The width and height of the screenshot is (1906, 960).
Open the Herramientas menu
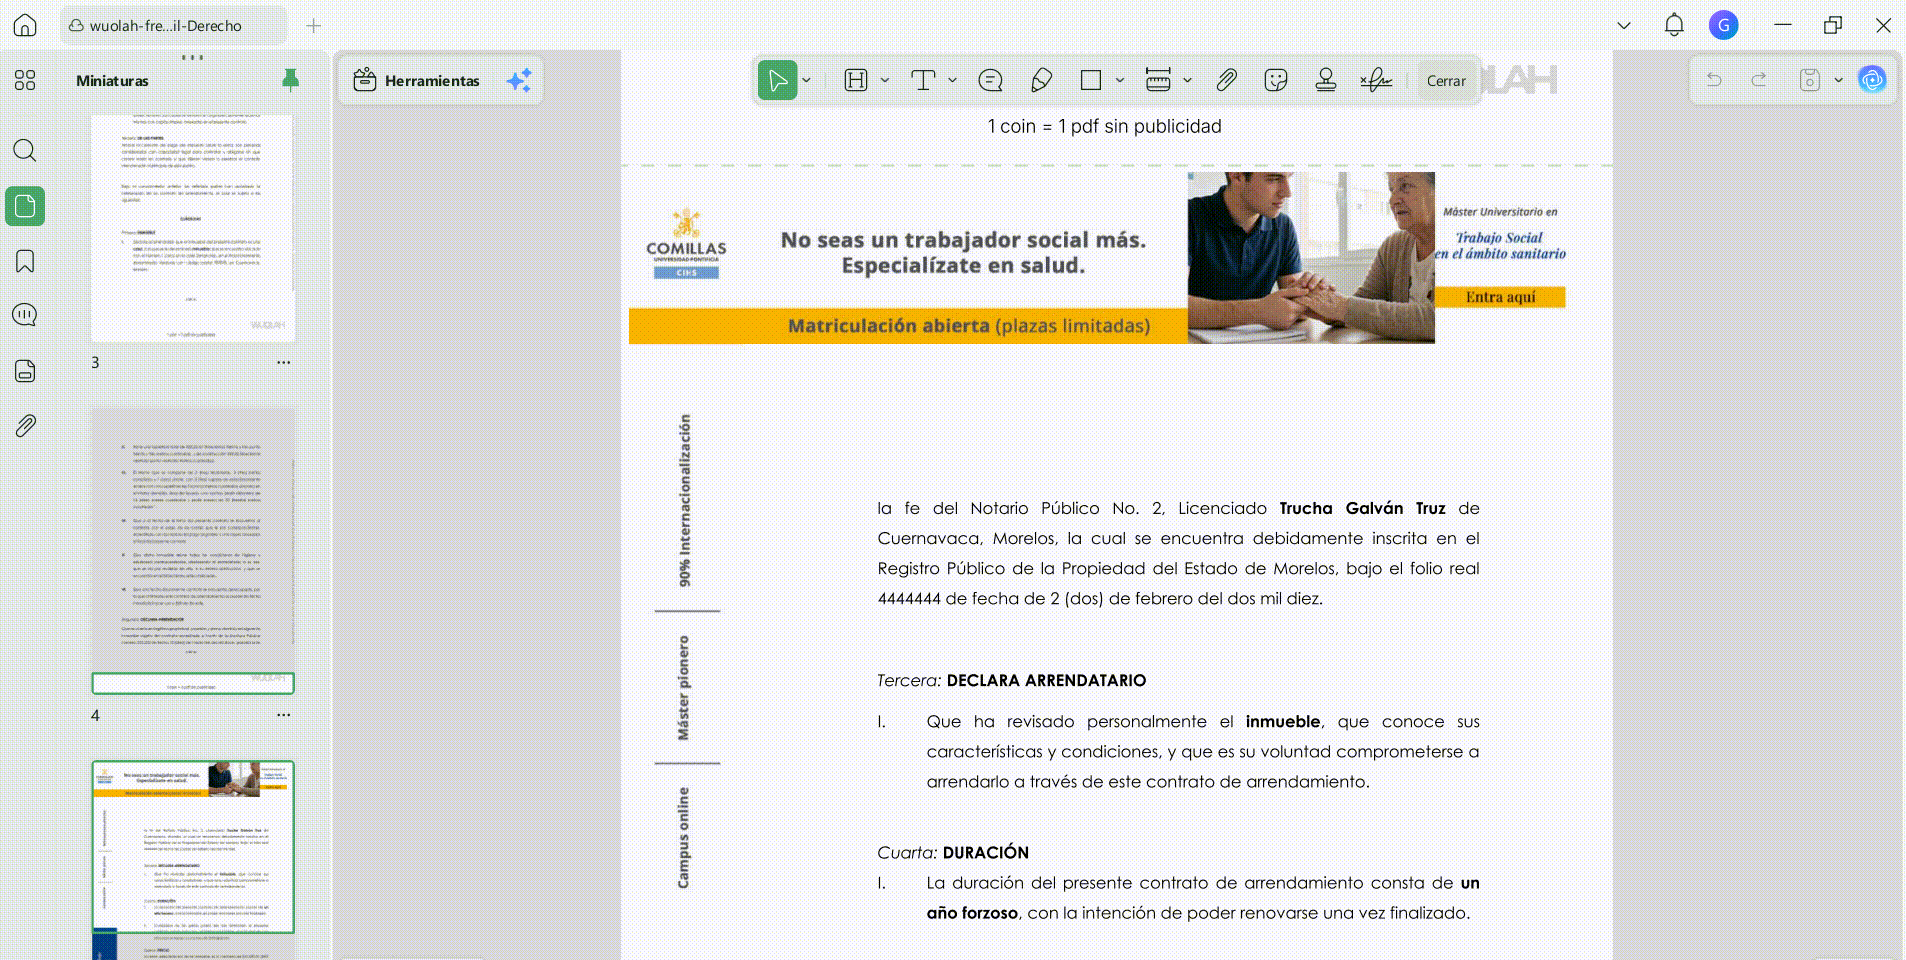pos(417,80)
